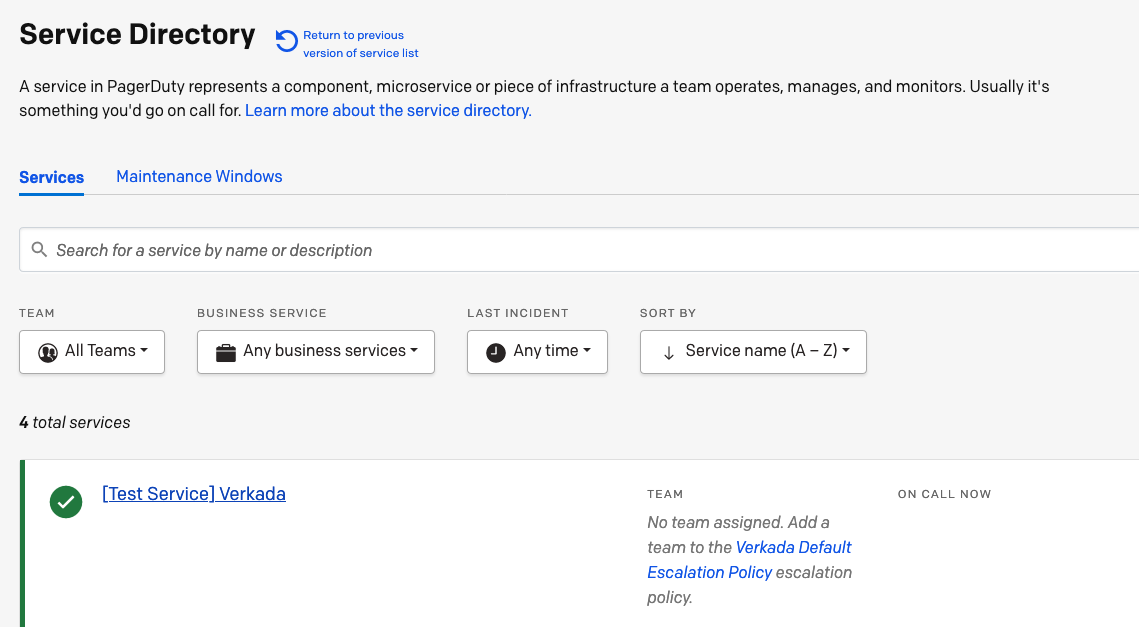1139x627 pixels.
Task: Click the green checkmark status icon
Action: click(x=66, y=502)
